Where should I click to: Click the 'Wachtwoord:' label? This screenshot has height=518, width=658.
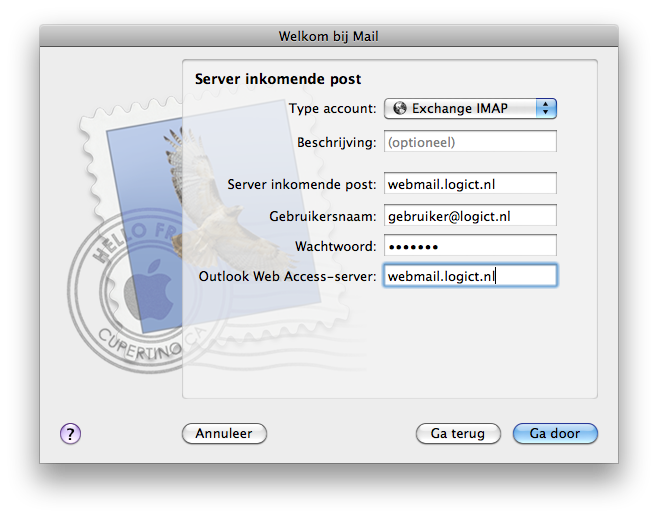pos(336,246)
